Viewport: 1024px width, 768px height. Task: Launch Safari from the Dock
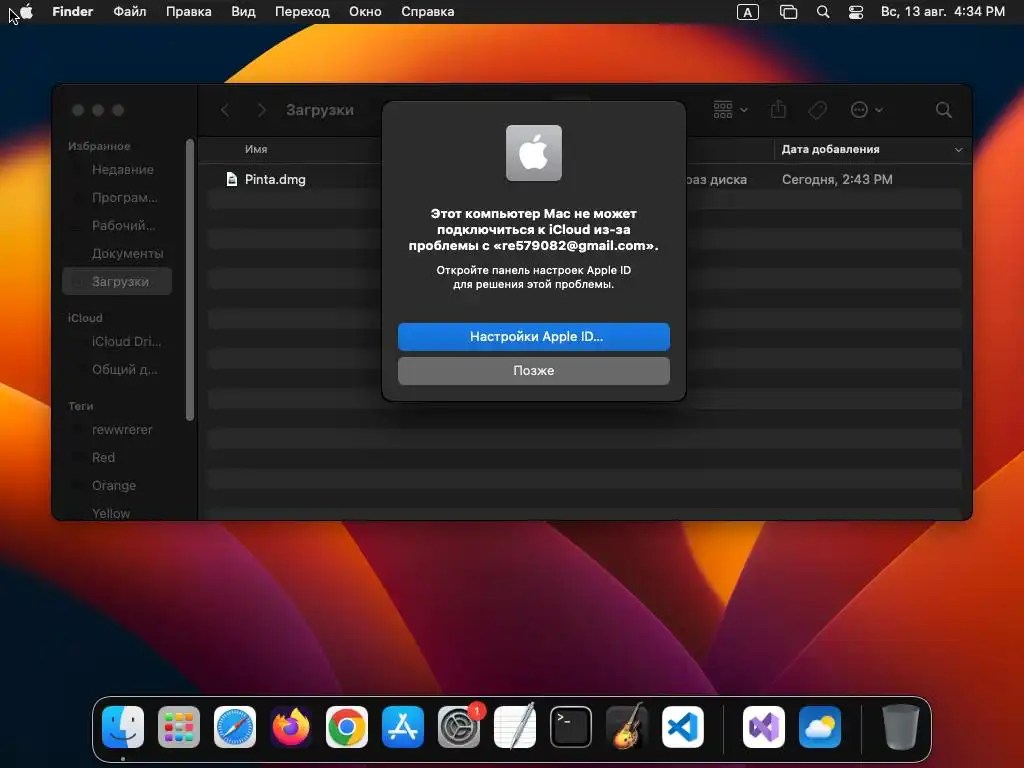235,727
